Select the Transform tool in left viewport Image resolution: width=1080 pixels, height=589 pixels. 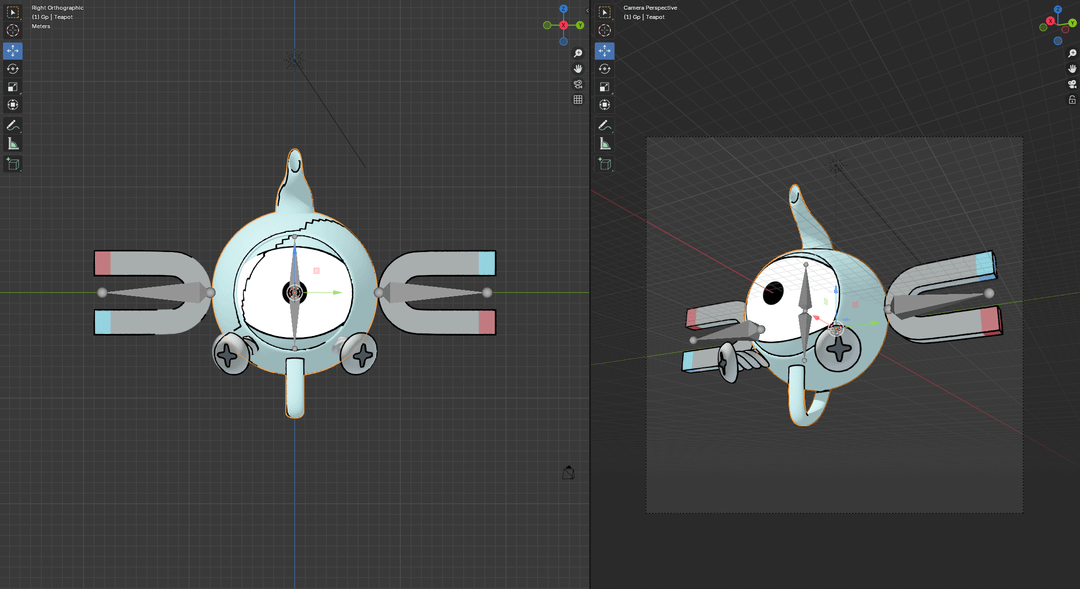point(13,104)
